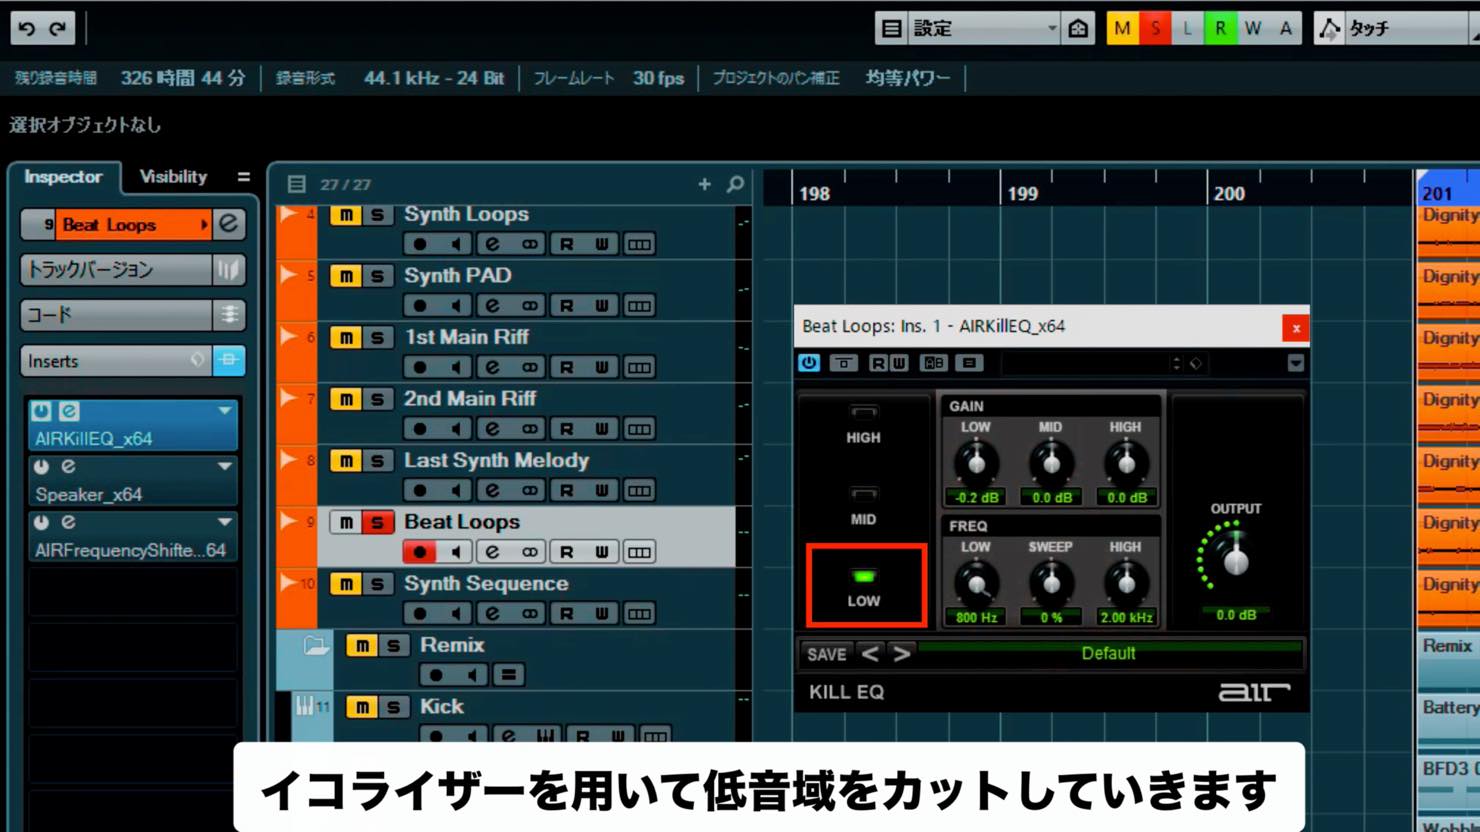Click the channel configuration icon on Last Synth Melody
The image size is (1480, 832).
click(x=529, y=490)
